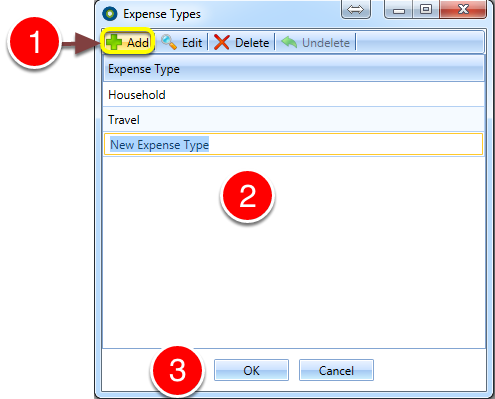Minimize the Expense Types window
Viewport: 495px width, 399px height.
click(x=398, y=9)
